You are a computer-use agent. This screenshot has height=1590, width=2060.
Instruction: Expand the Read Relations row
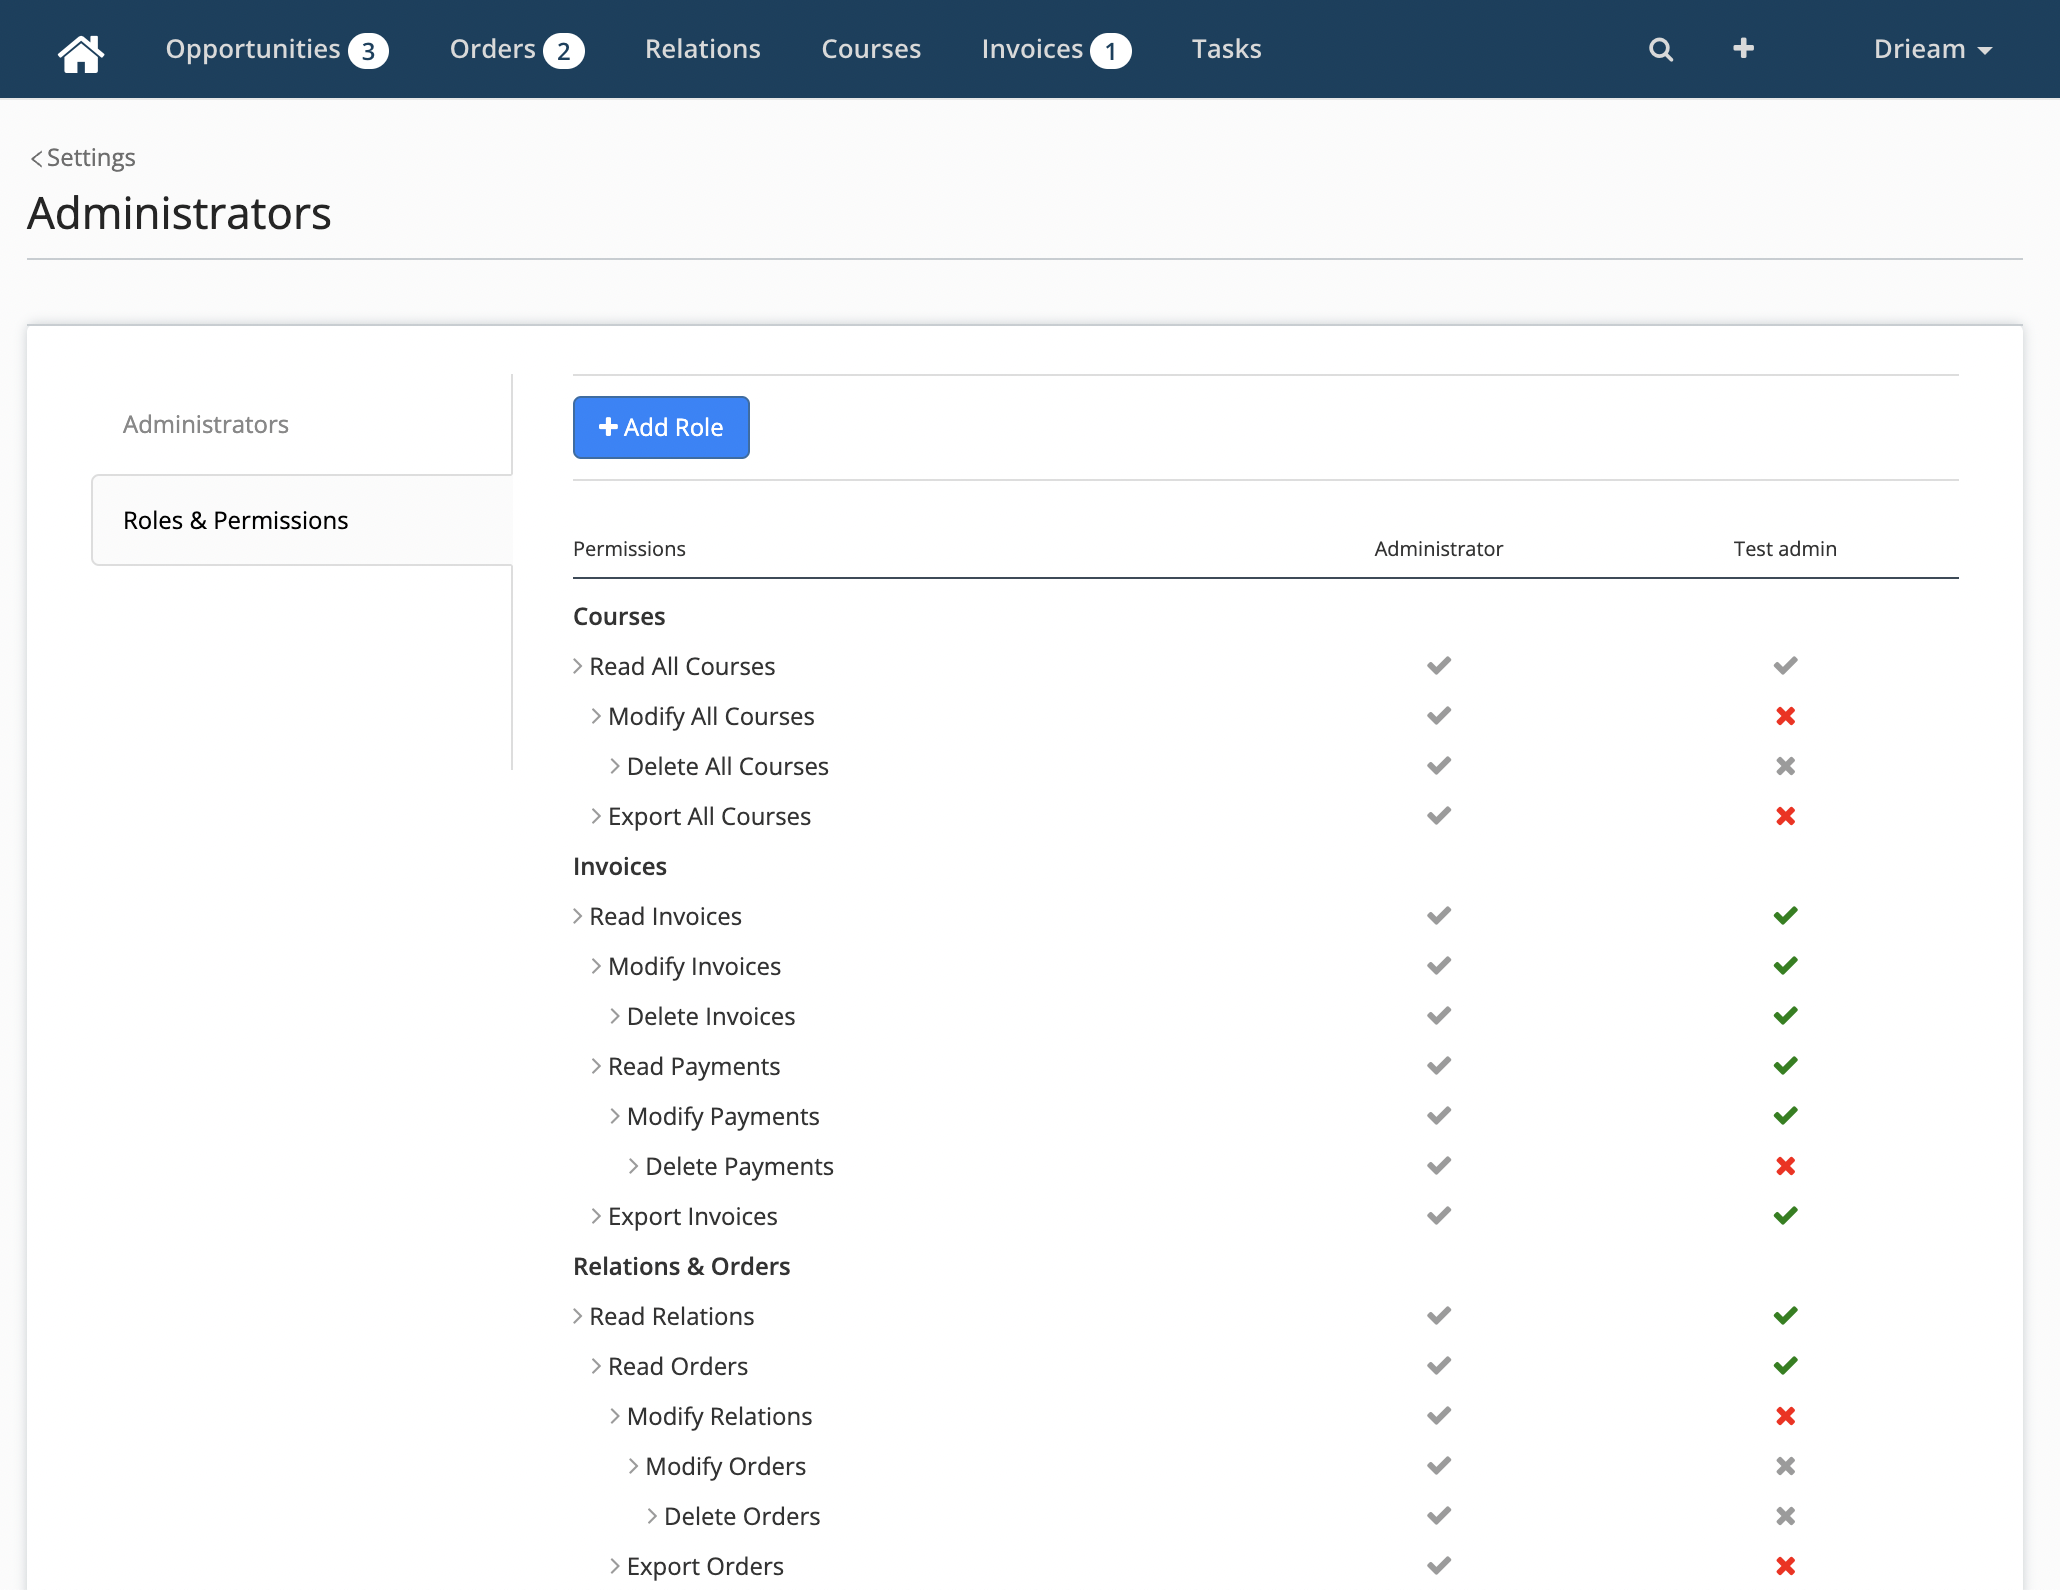[x=578, y=1316]
